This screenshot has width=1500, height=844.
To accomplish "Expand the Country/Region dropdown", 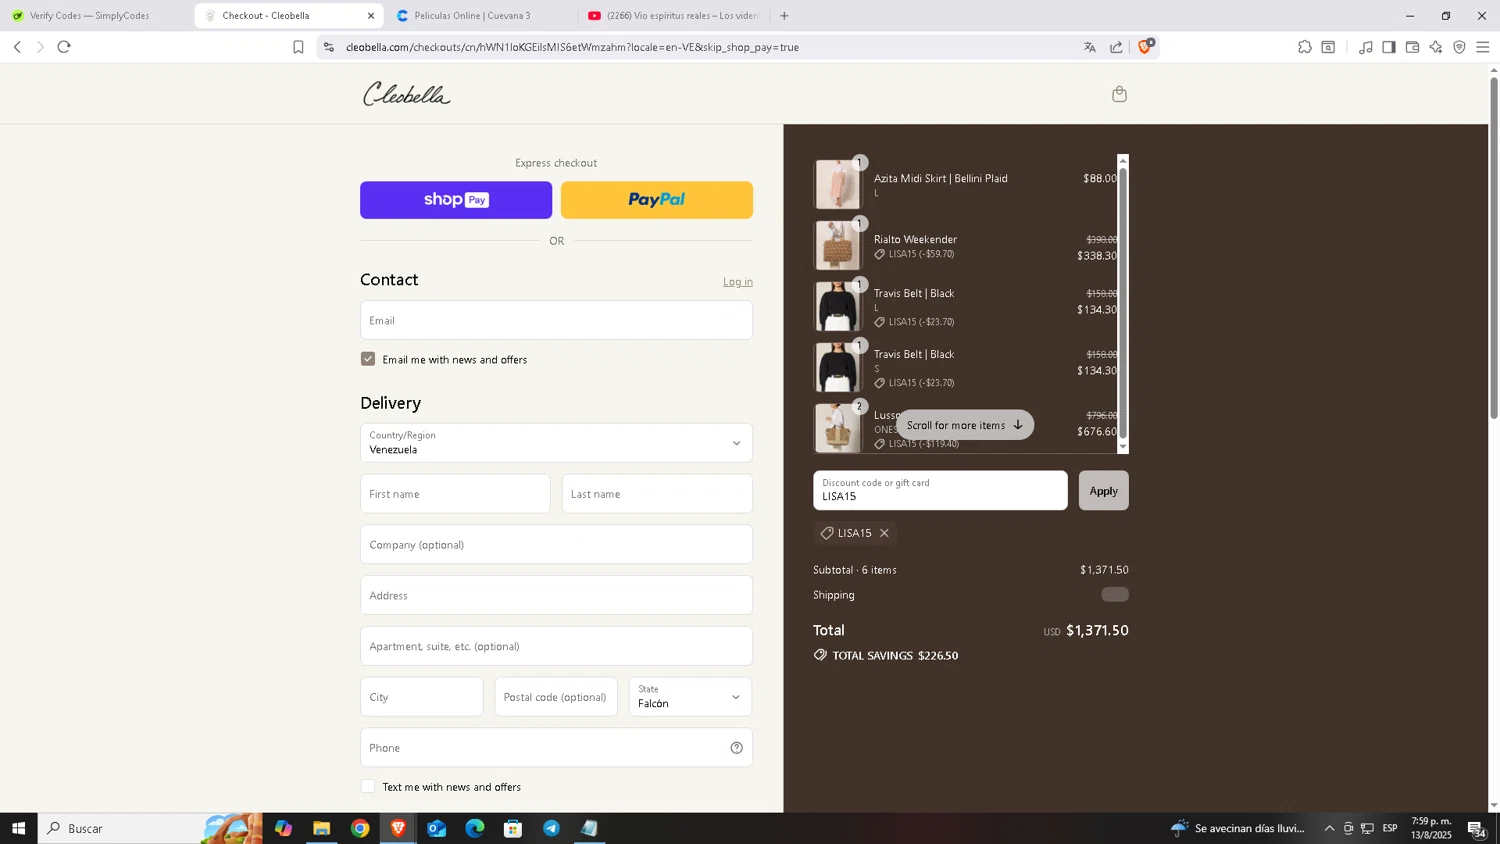I will pyautogui.click(x=556, y=443).
